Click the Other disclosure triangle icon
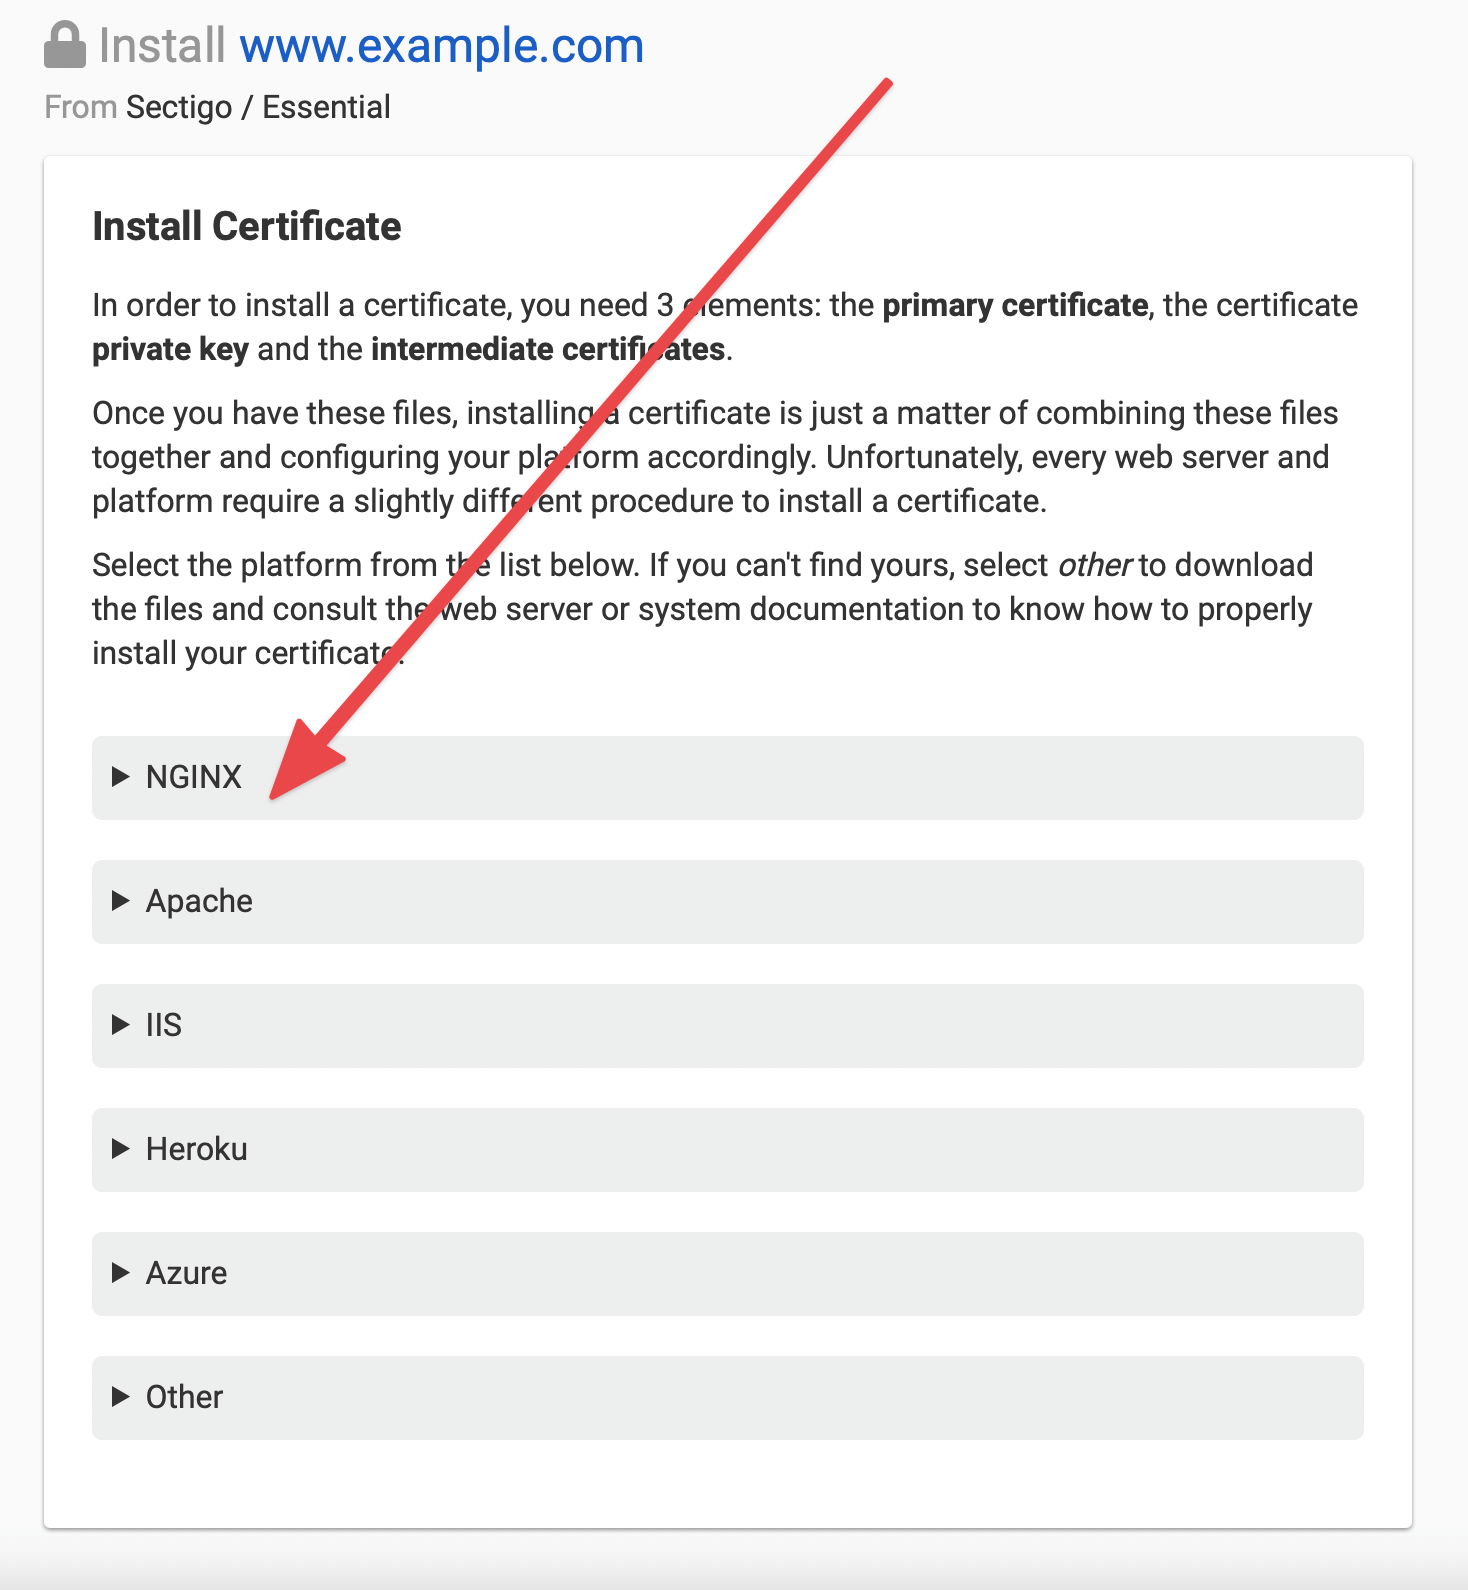The width and height of the screenshot is (1468, 1590). (x=121, y=1397)
